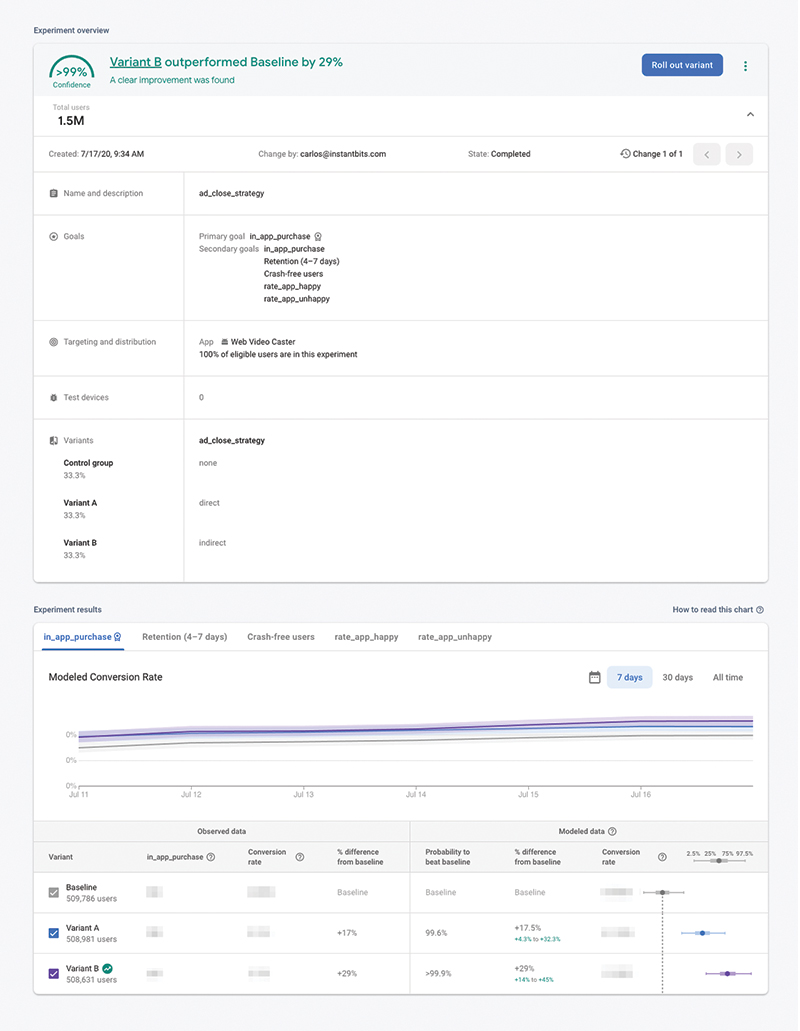800x1031 pixels.
Task: Click the ad_close_strategy experiment name
Action: pos(231,193)
